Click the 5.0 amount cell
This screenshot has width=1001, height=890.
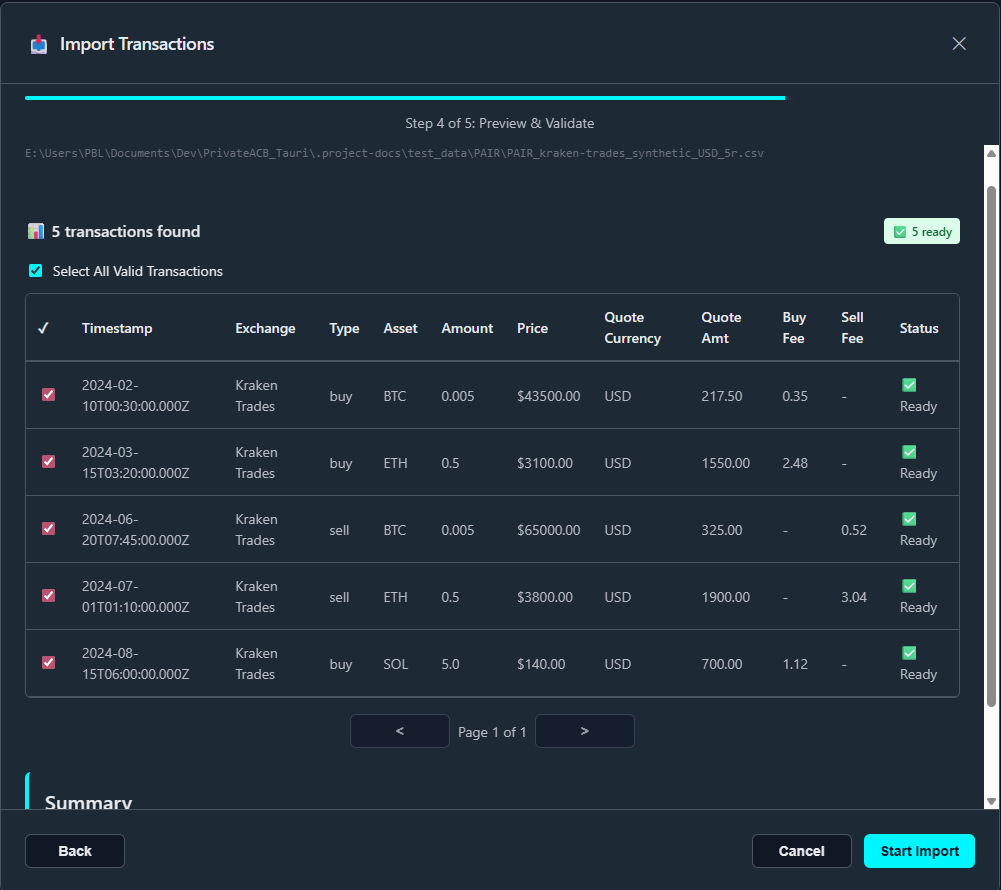point(450,664)
